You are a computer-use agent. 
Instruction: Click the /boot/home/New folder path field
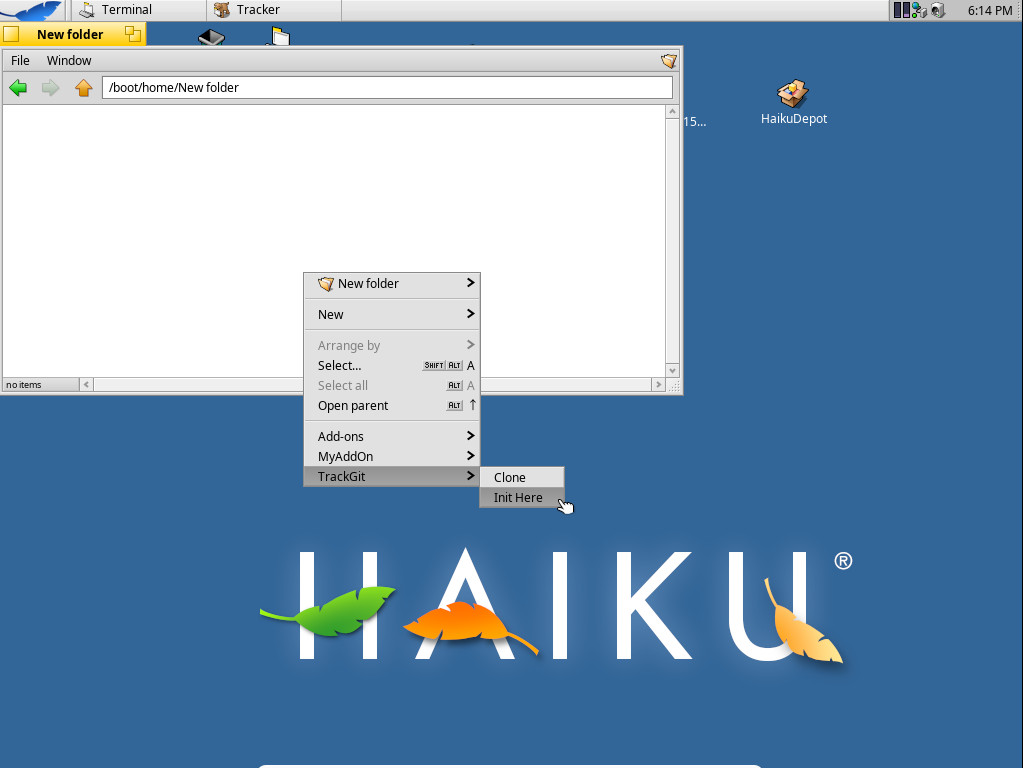pos(387,87)
